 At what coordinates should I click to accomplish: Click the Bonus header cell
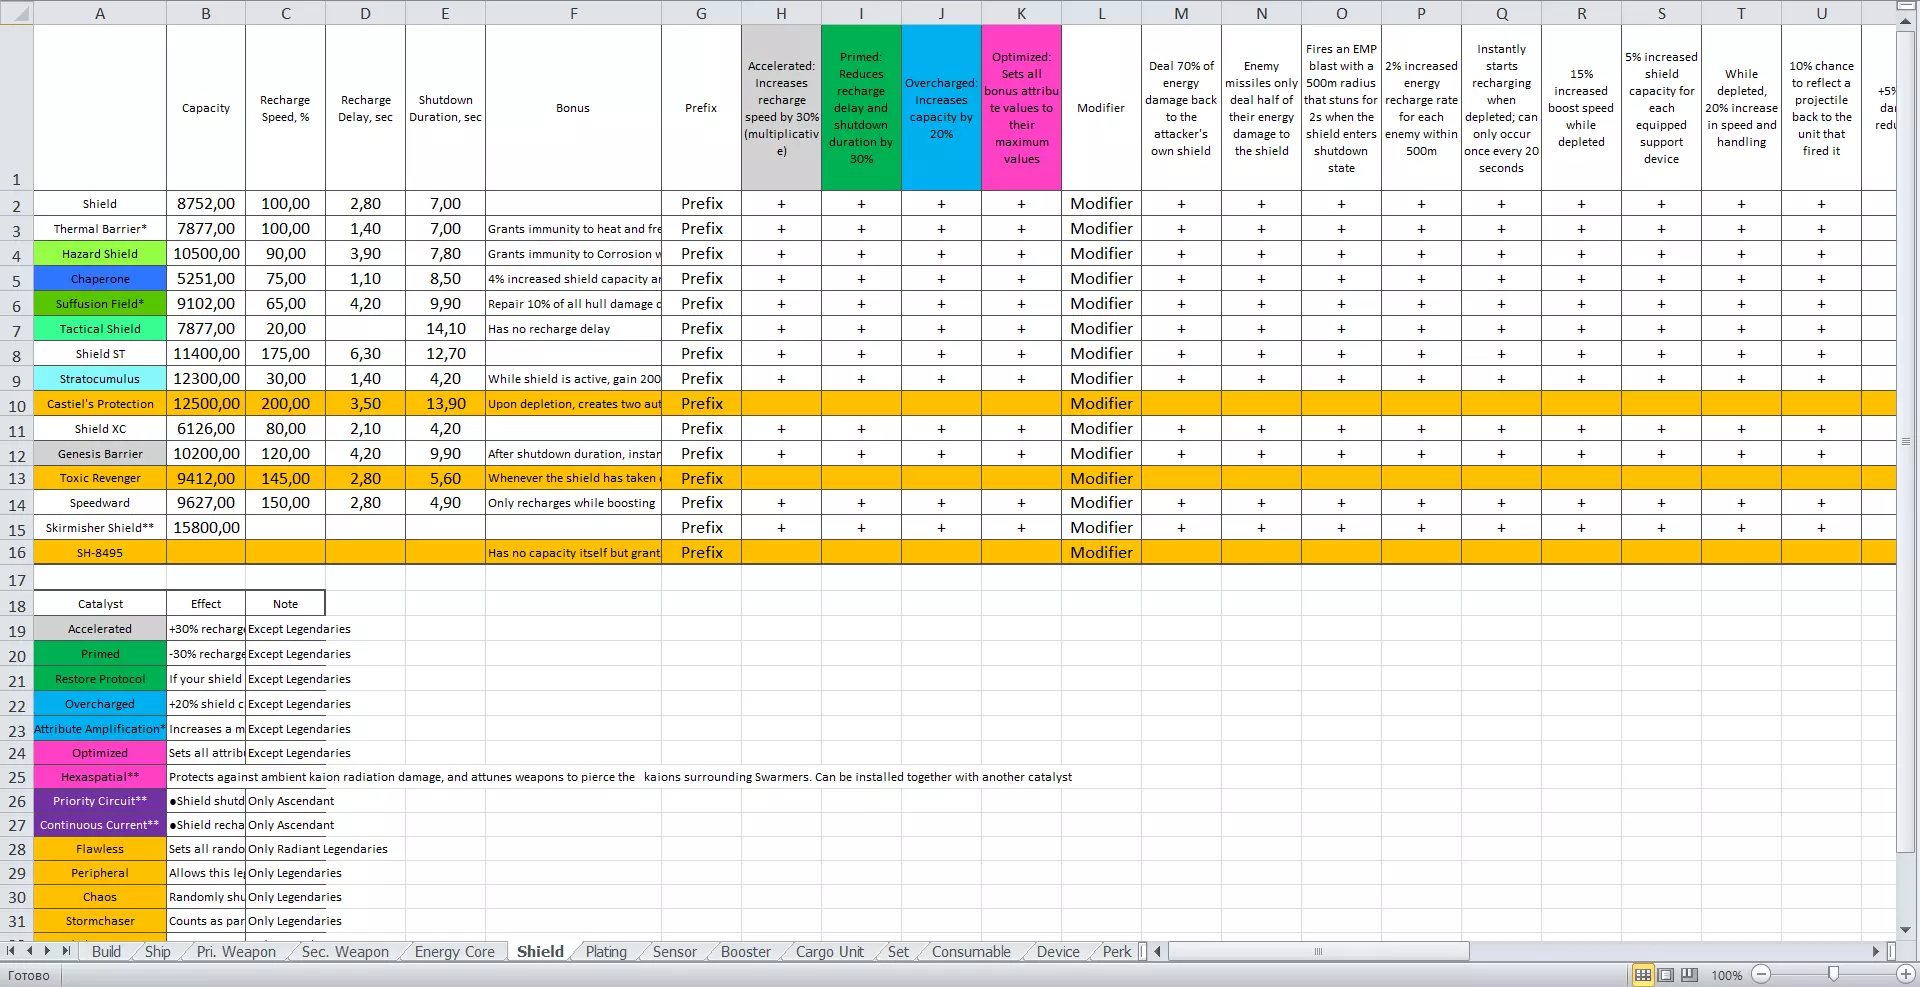[573, 108]
